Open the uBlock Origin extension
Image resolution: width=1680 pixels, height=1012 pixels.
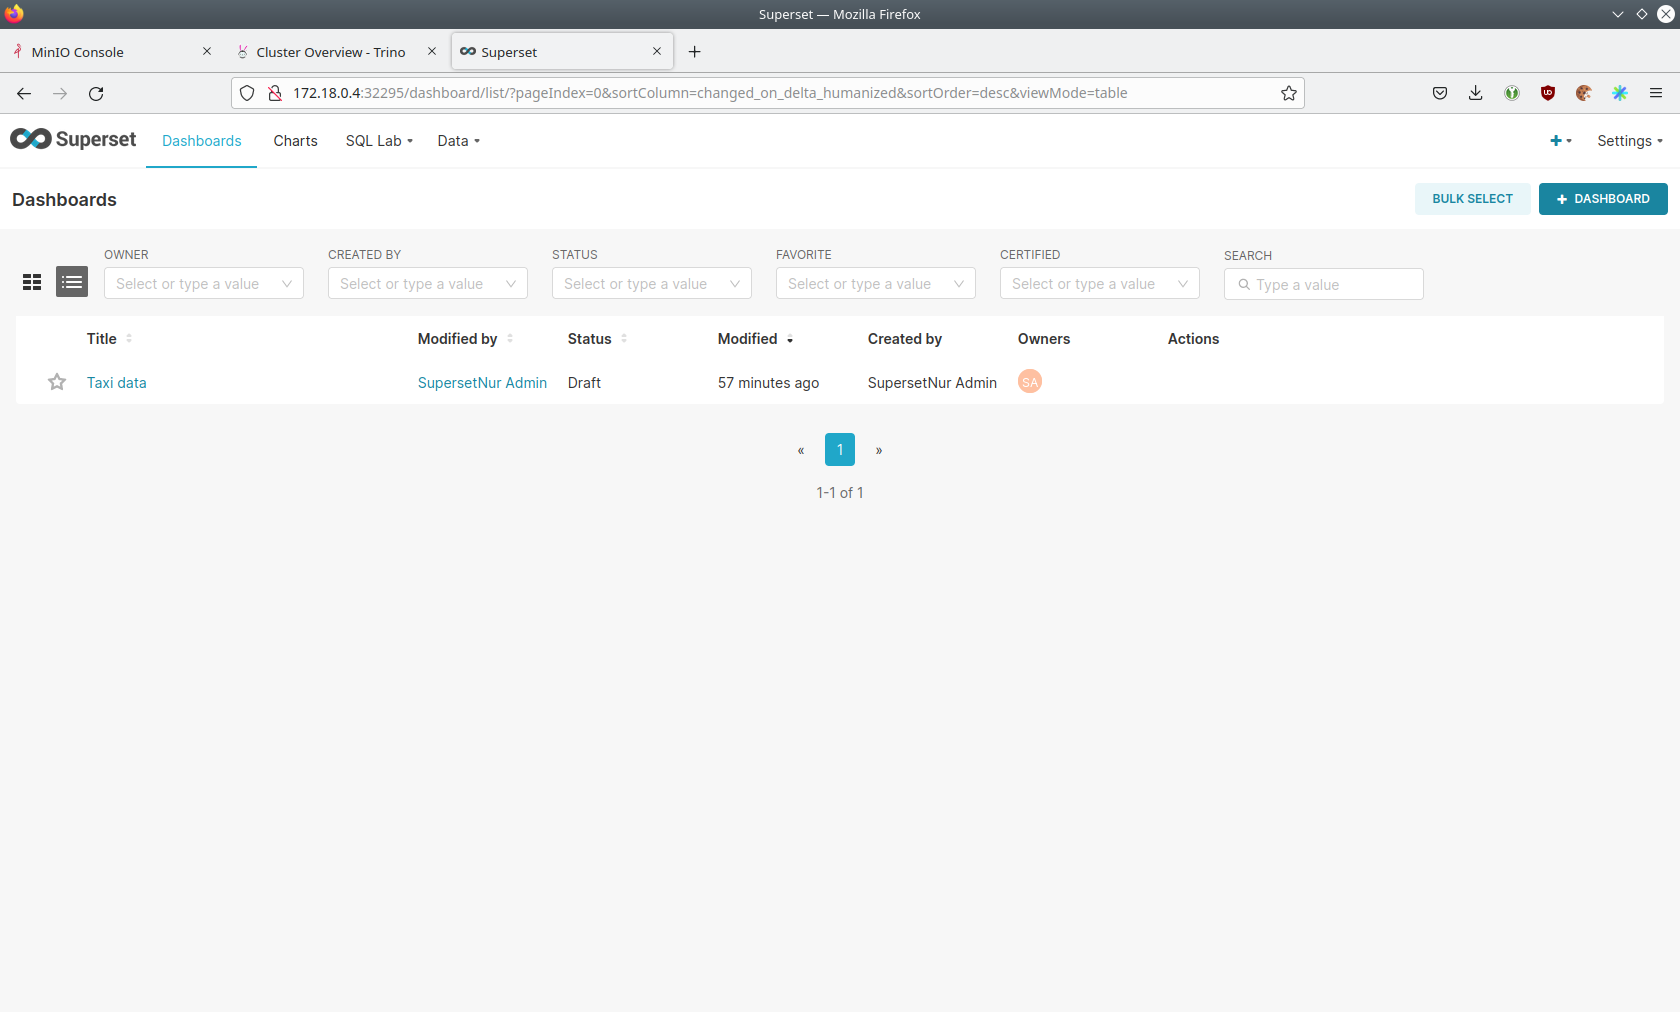tap(1547, 93)
